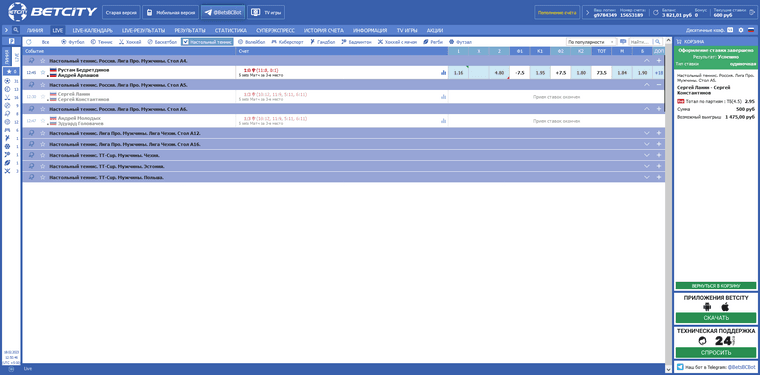This screenshot has width=760, height=375.
Task: Click the Найти search input field
Action: [x=641, y=42]
